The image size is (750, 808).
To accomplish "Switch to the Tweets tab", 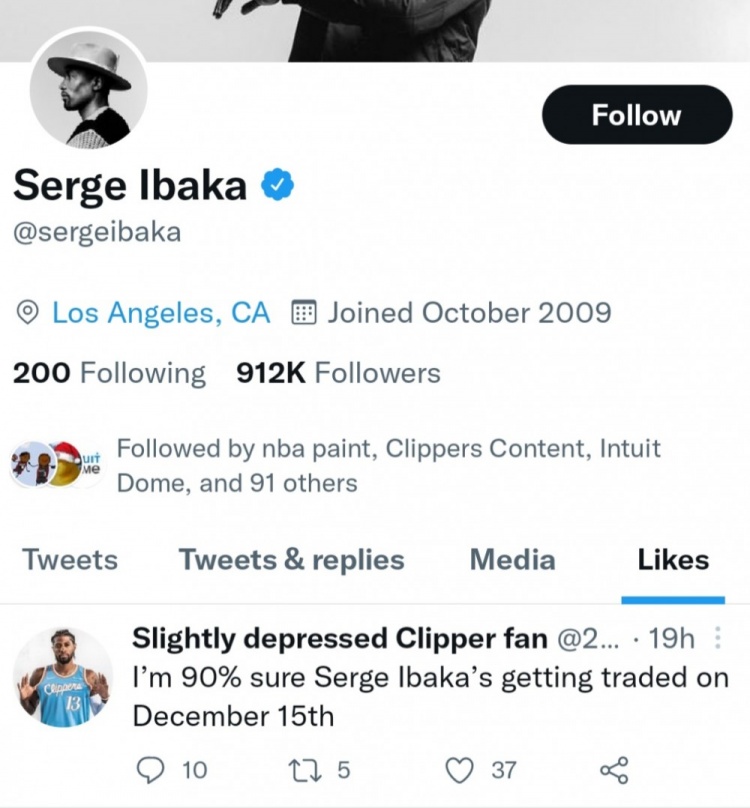I will [x=70, y=560].
